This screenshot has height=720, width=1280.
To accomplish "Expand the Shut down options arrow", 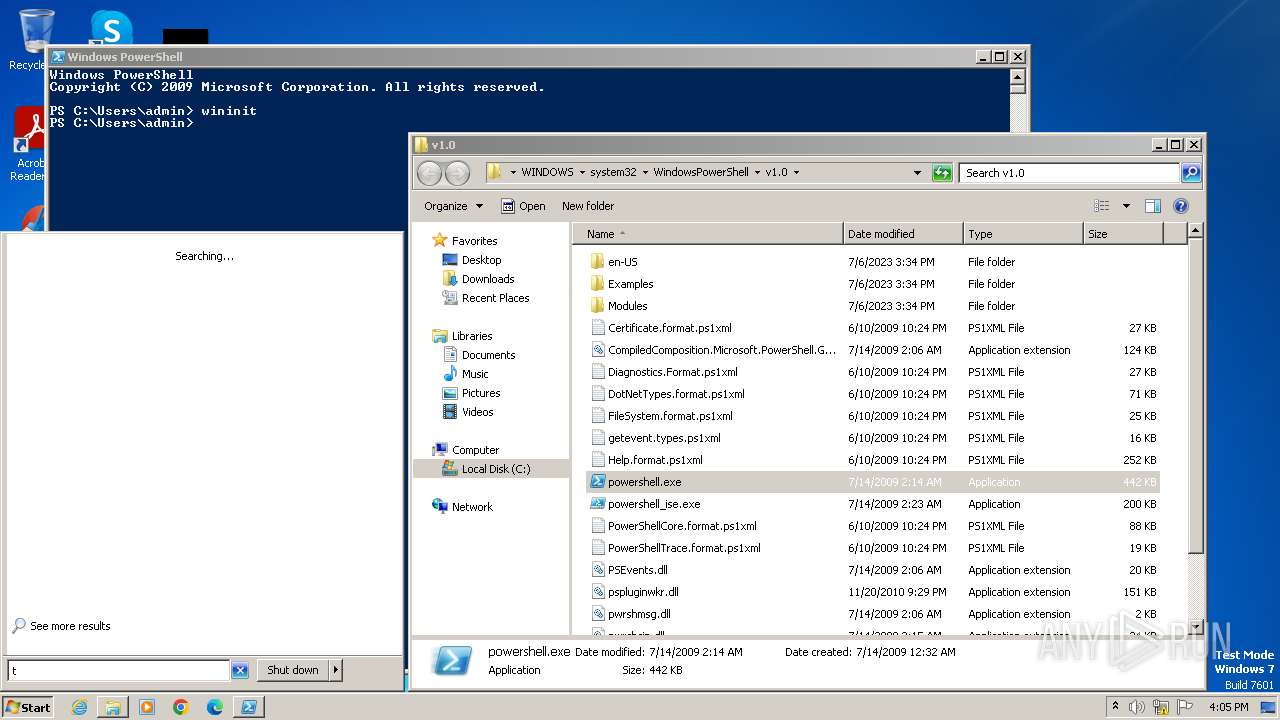I will [x=336, y=670].
